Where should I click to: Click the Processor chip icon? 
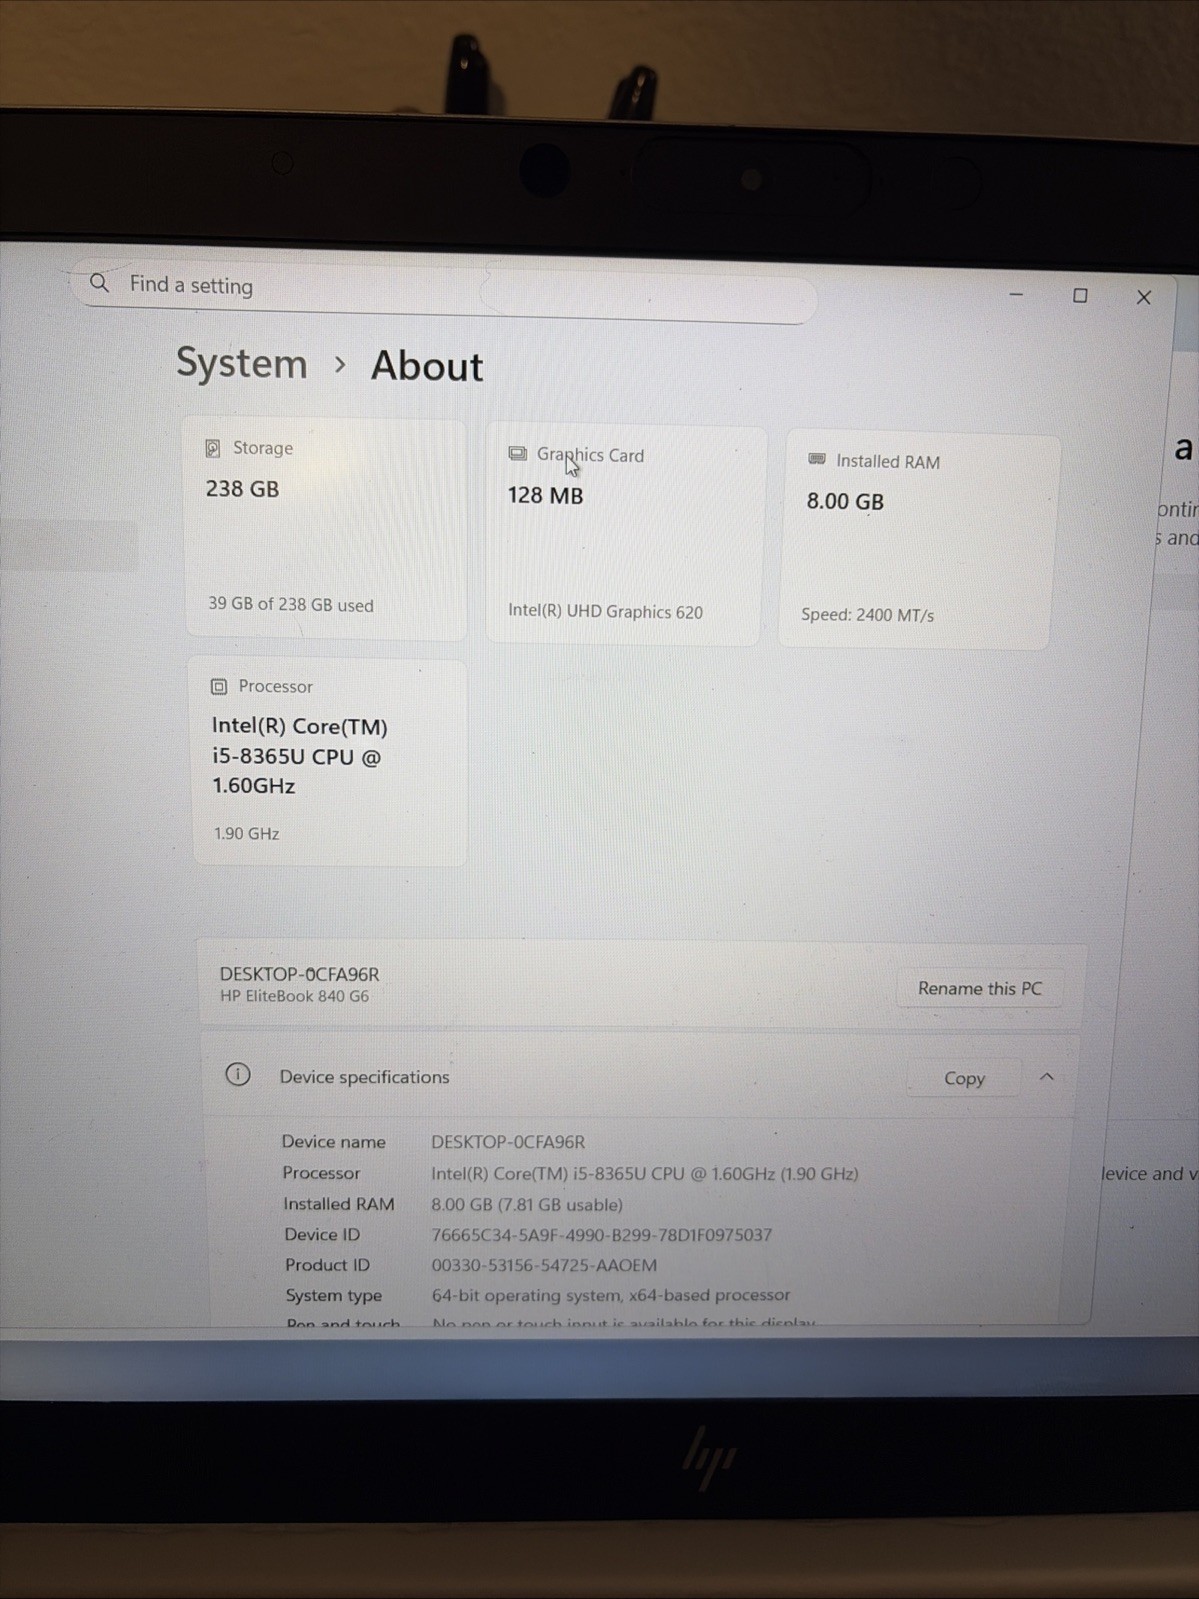(219, 686)
